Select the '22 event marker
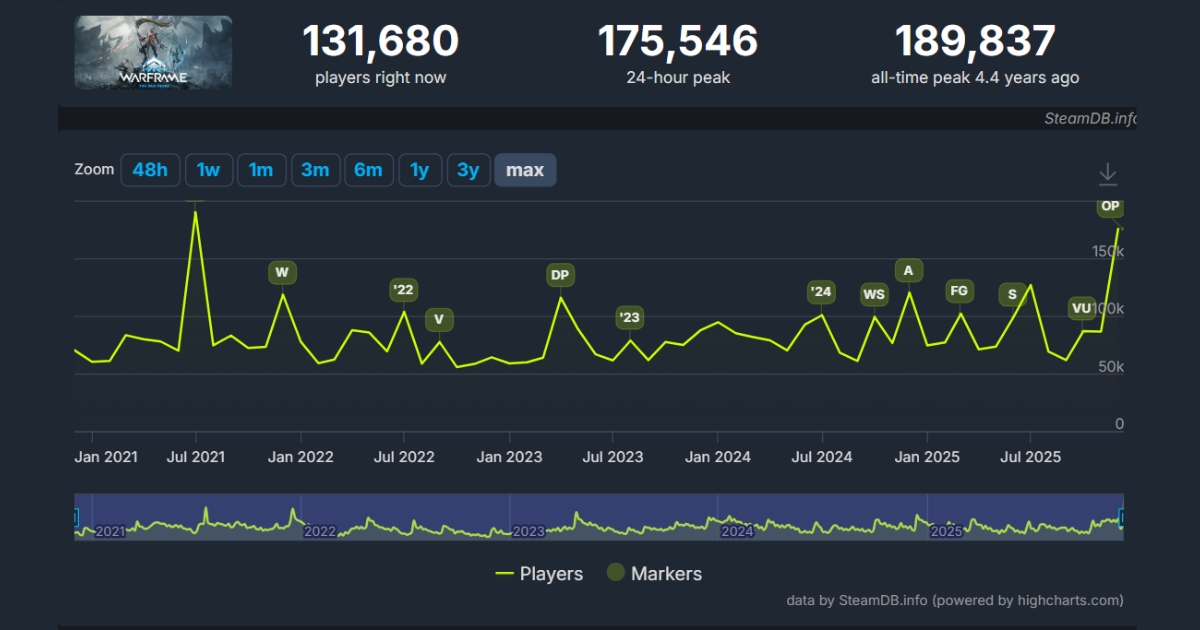1200x630 pixels. tap(403, 291)
